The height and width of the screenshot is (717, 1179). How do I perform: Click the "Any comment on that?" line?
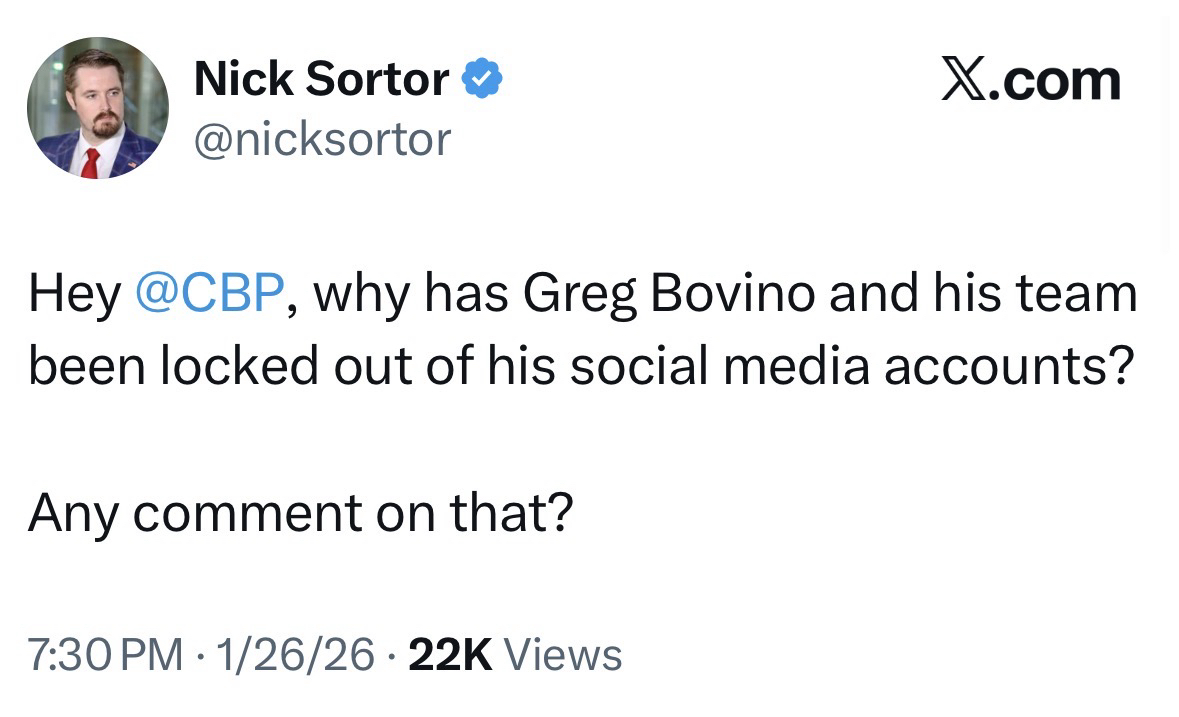[300, 513]
